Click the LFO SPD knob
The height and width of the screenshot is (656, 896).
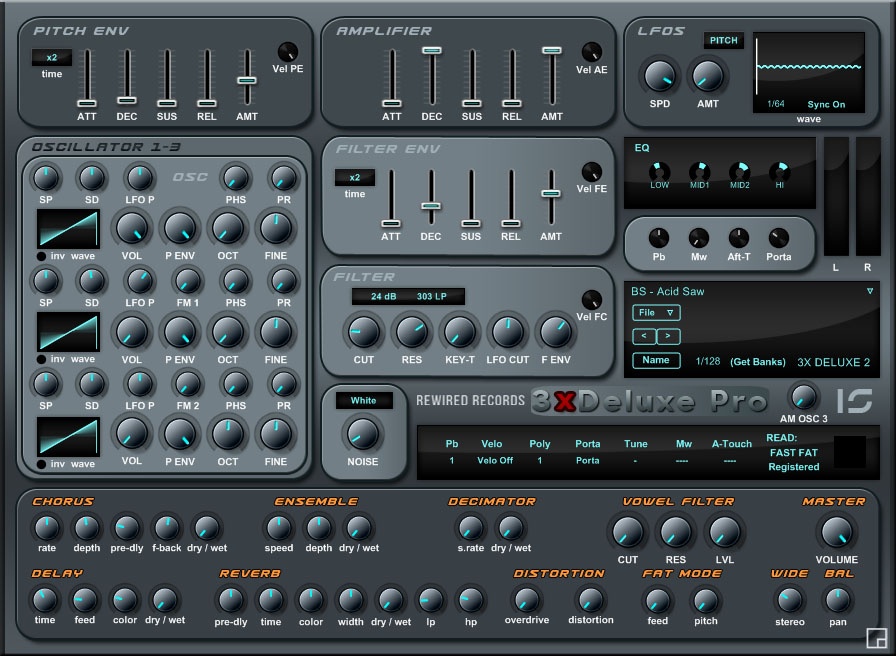click(x=660, y=77)
